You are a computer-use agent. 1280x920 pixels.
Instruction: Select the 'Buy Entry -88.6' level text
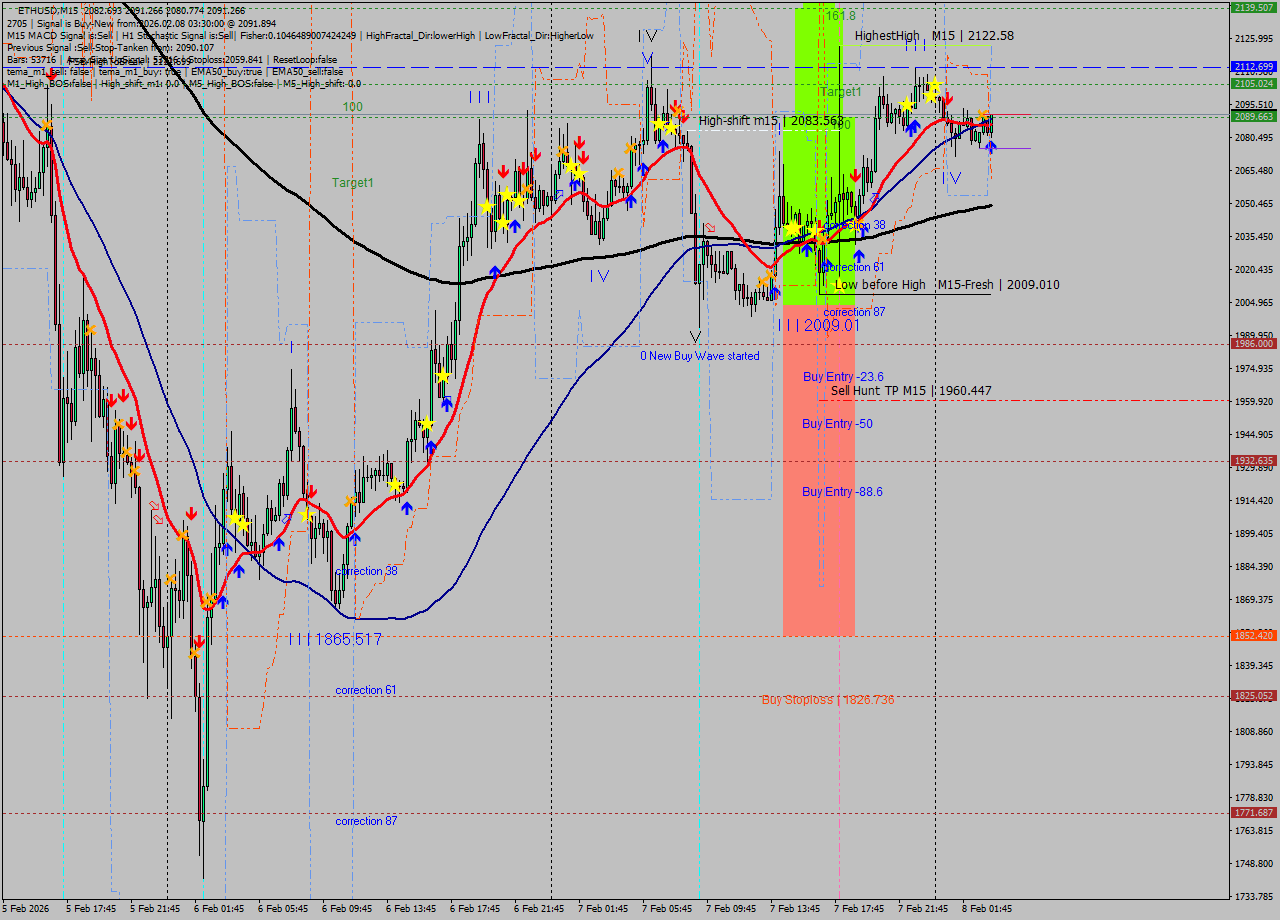pos(842,492)
